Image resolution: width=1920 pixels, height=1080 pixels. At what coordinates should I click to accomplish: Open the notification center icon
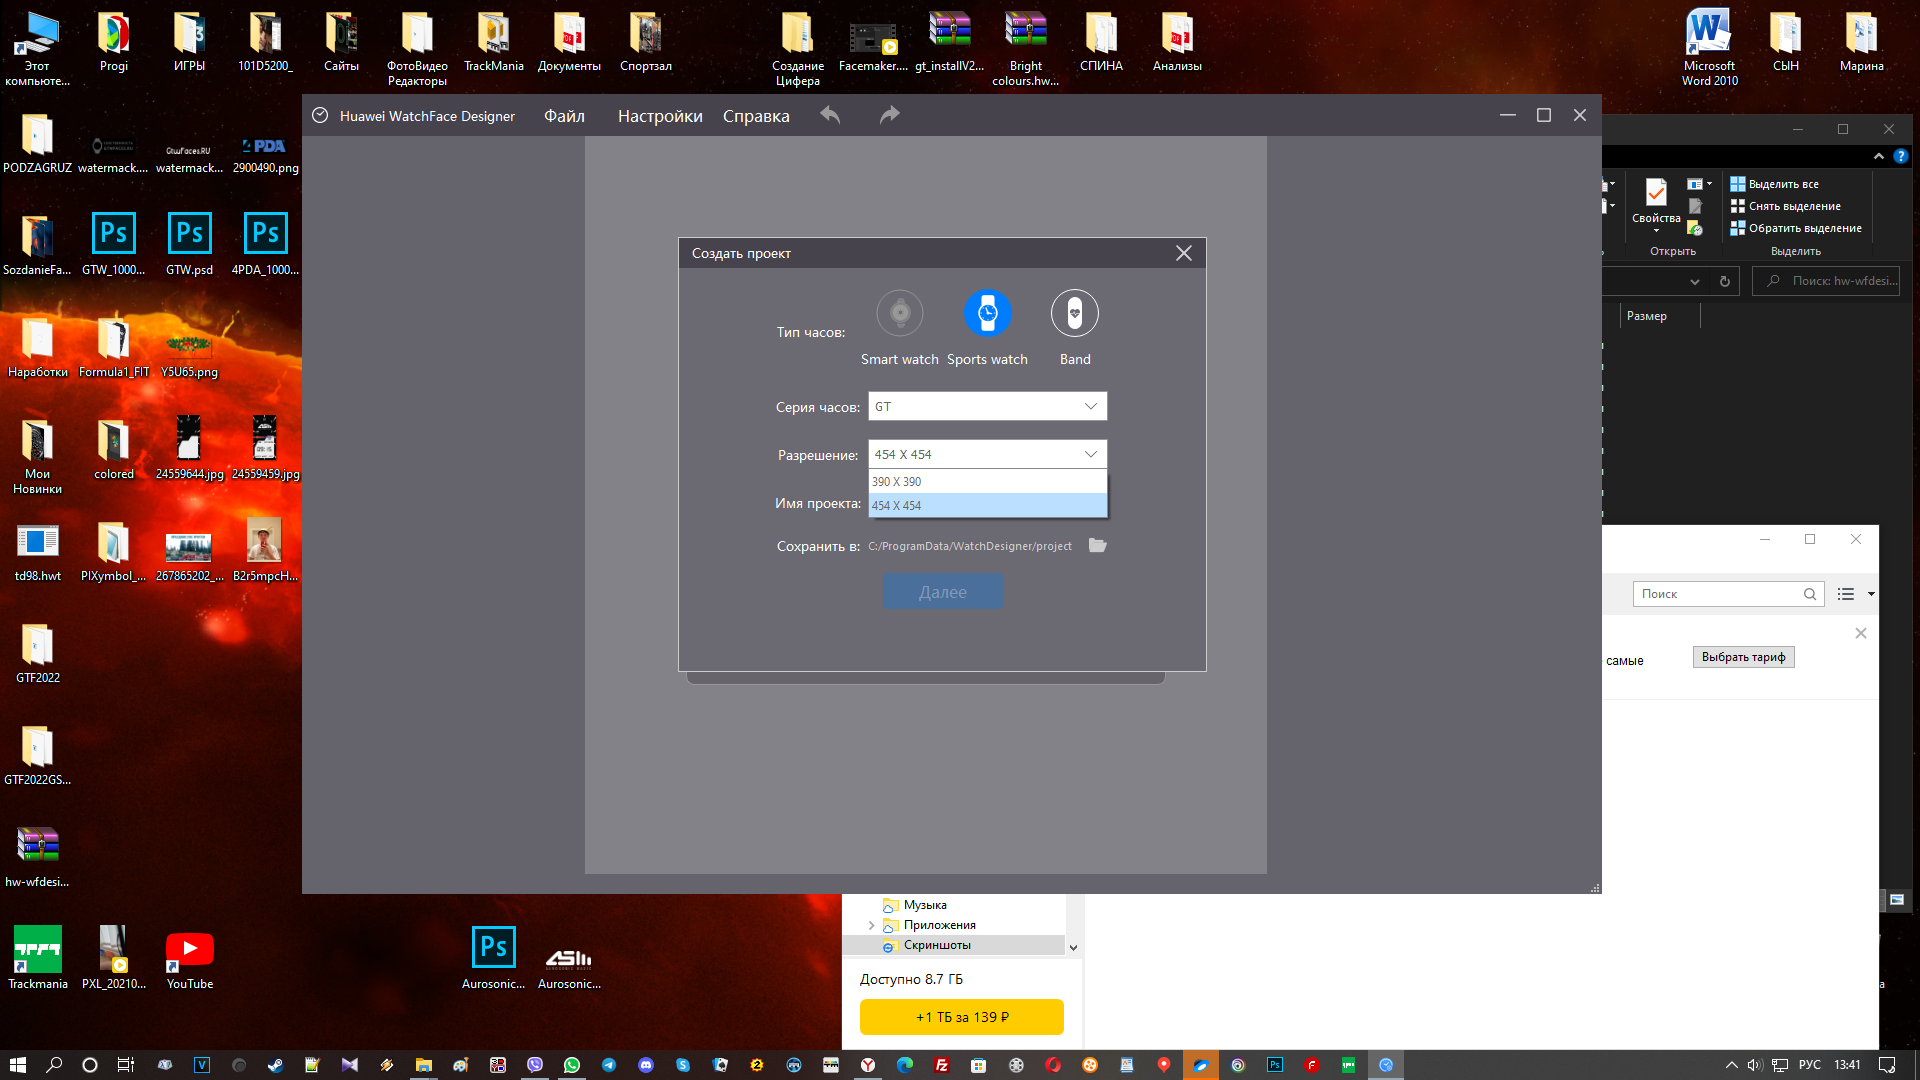pyautogui.click(x=1887, y=1065)
